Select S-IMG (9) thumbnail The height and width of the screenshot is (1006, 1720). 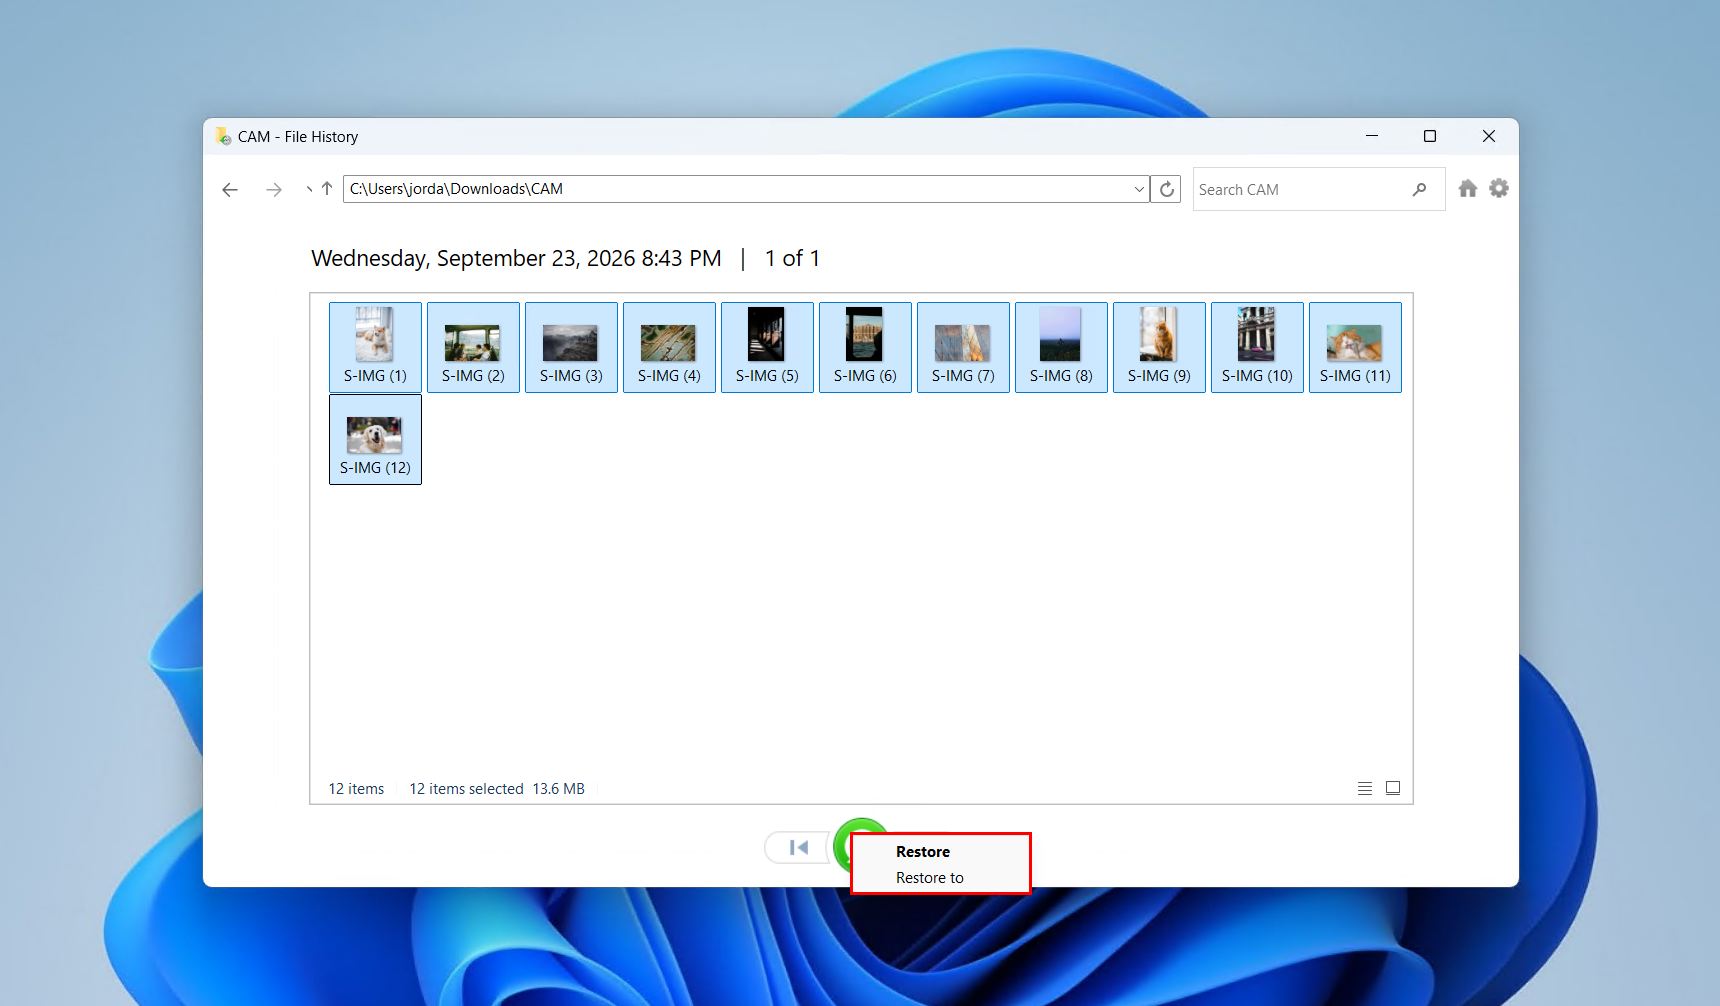point(1159,347)
